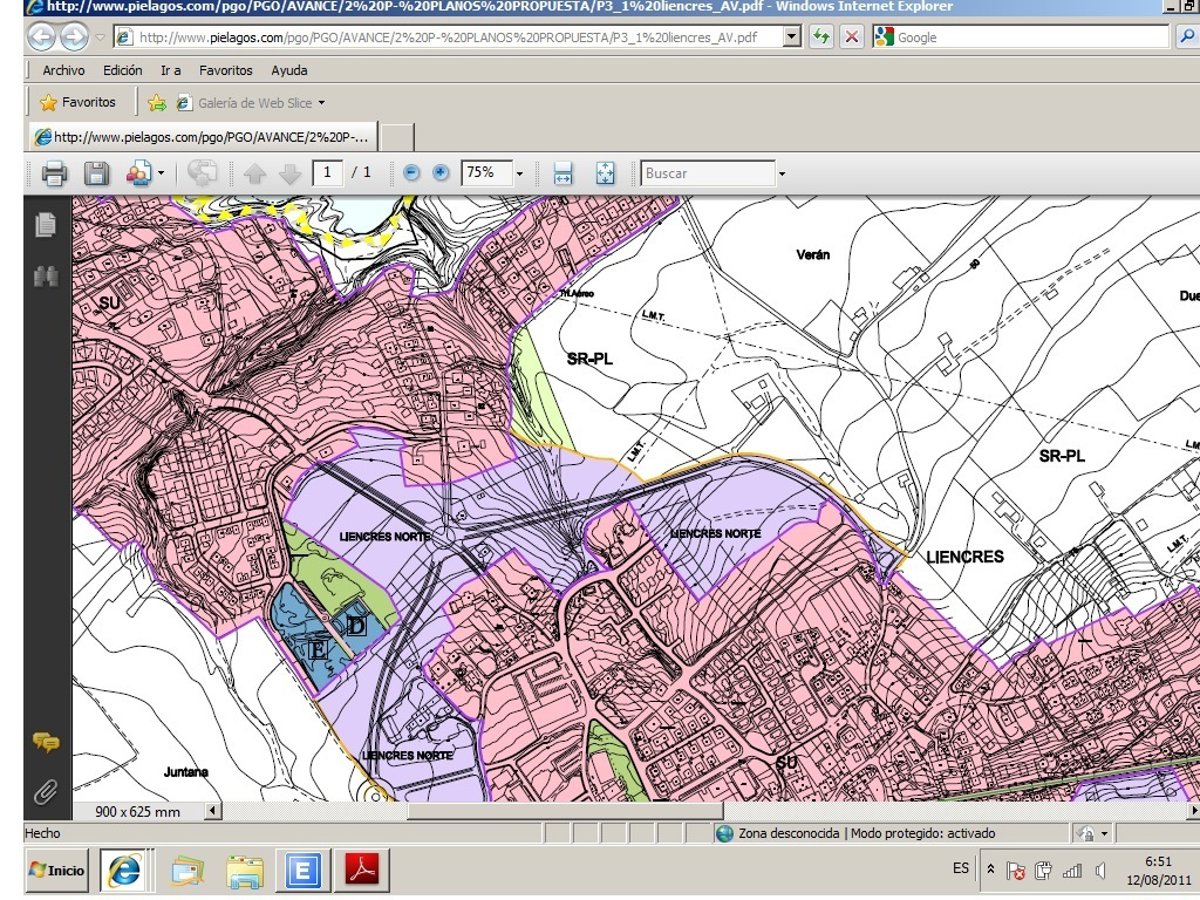The width and height of the screenshot is (1200, 900).
Task: Click the zoom out minus button
Action: coord(411,173)
